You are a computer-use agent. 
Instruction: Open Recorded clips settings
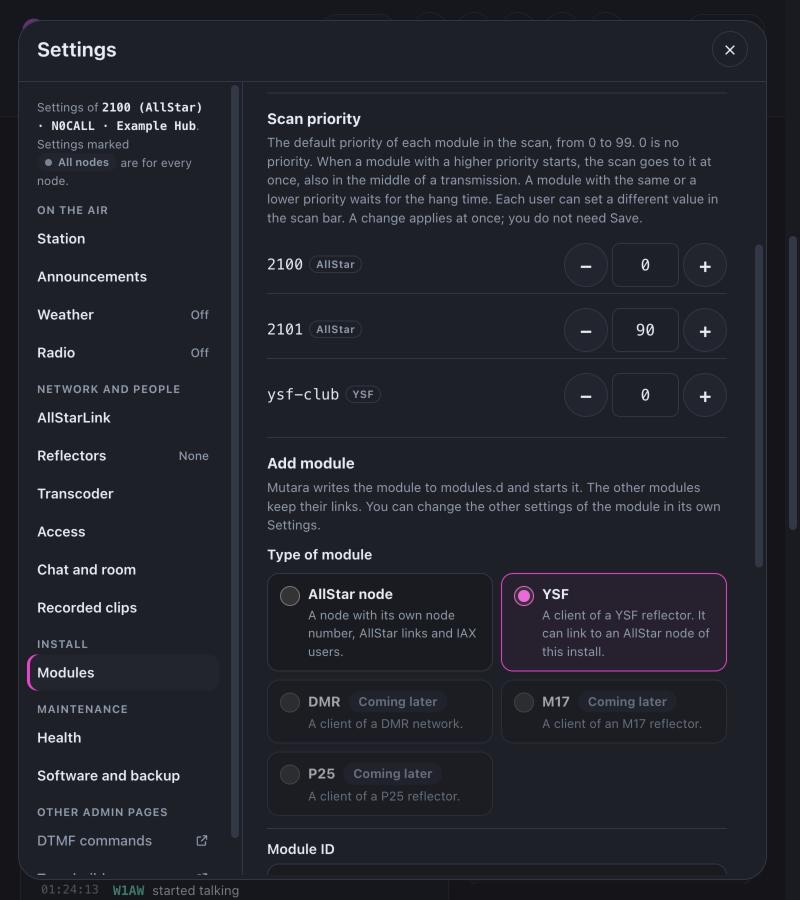click(x=123, y=607)
